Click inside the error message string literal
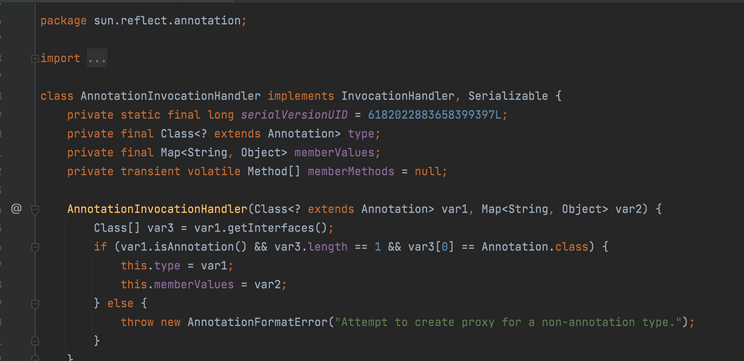This screenshot has height=361, width=744. [x=508, y=322]
